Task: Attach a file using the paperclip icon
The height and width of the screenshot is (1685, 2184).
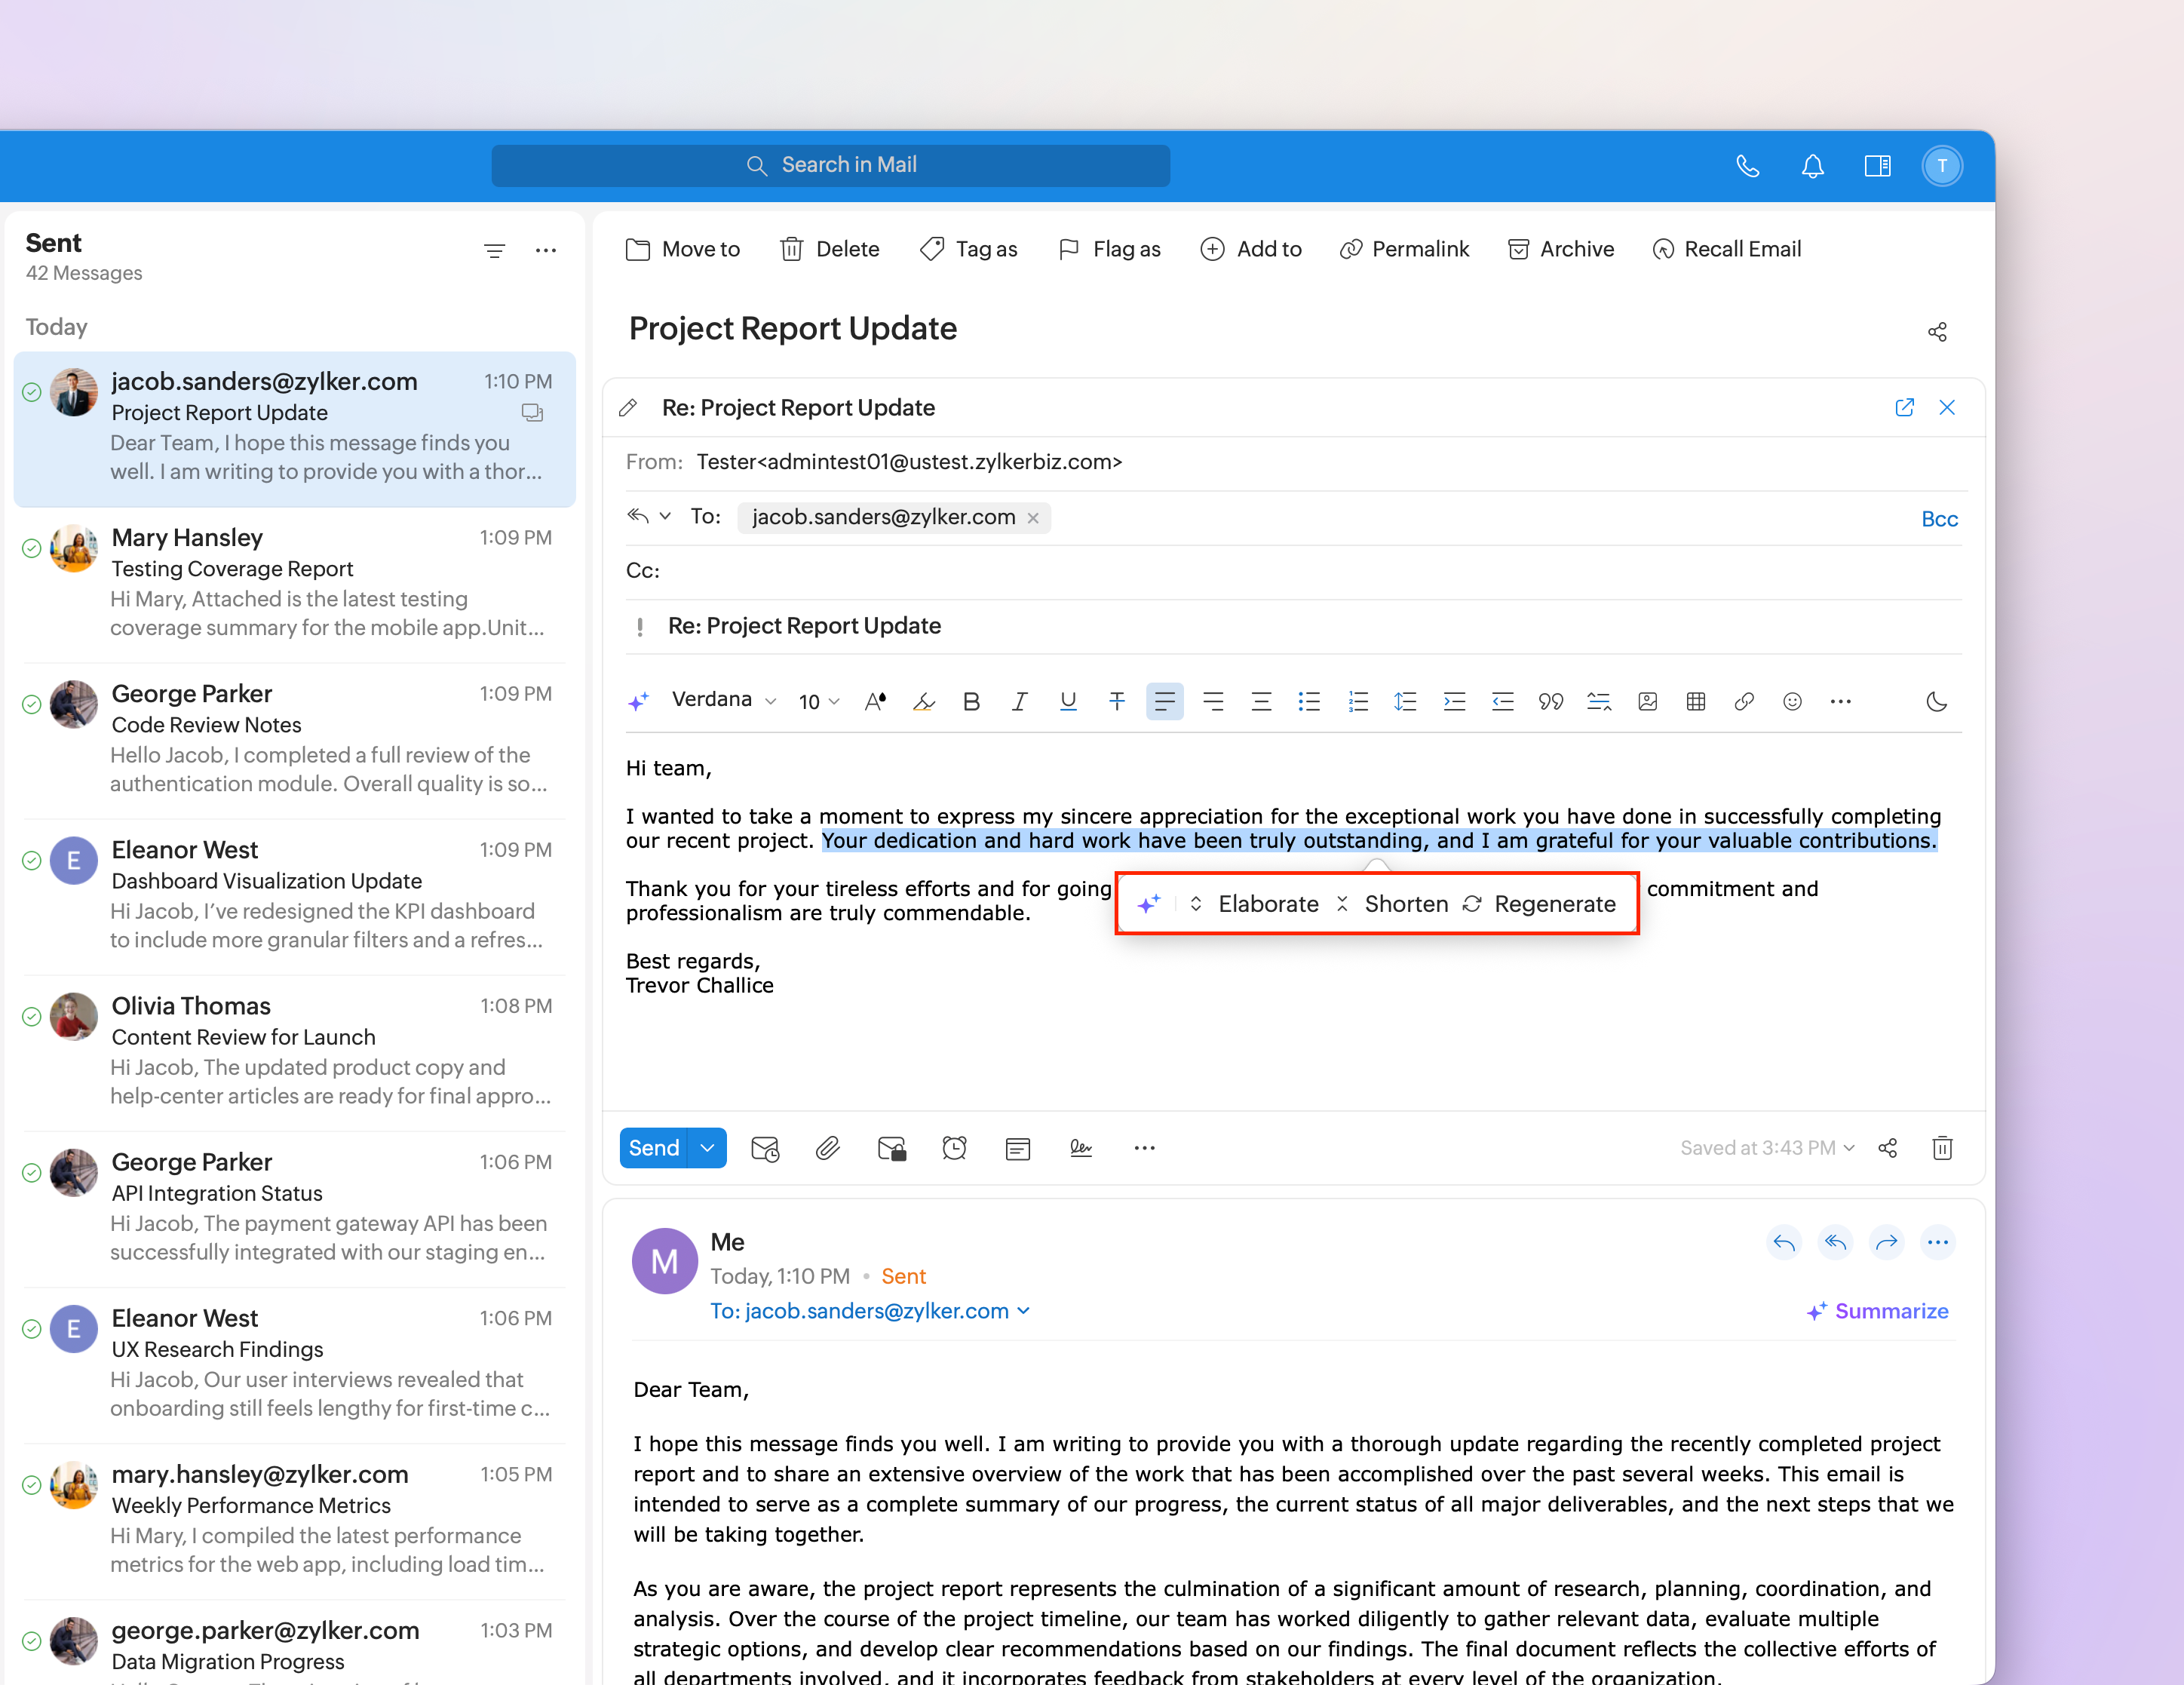Action: click(827, 1148)
